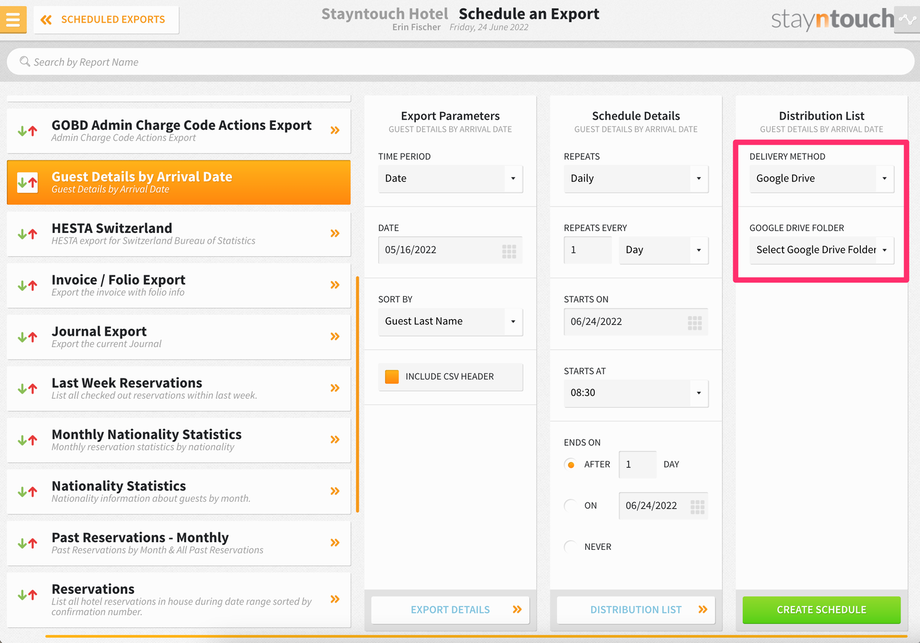Click the Date field showing 05/16/2022
The width and height of the screenshot is (920, 643).
click(450, 250)
